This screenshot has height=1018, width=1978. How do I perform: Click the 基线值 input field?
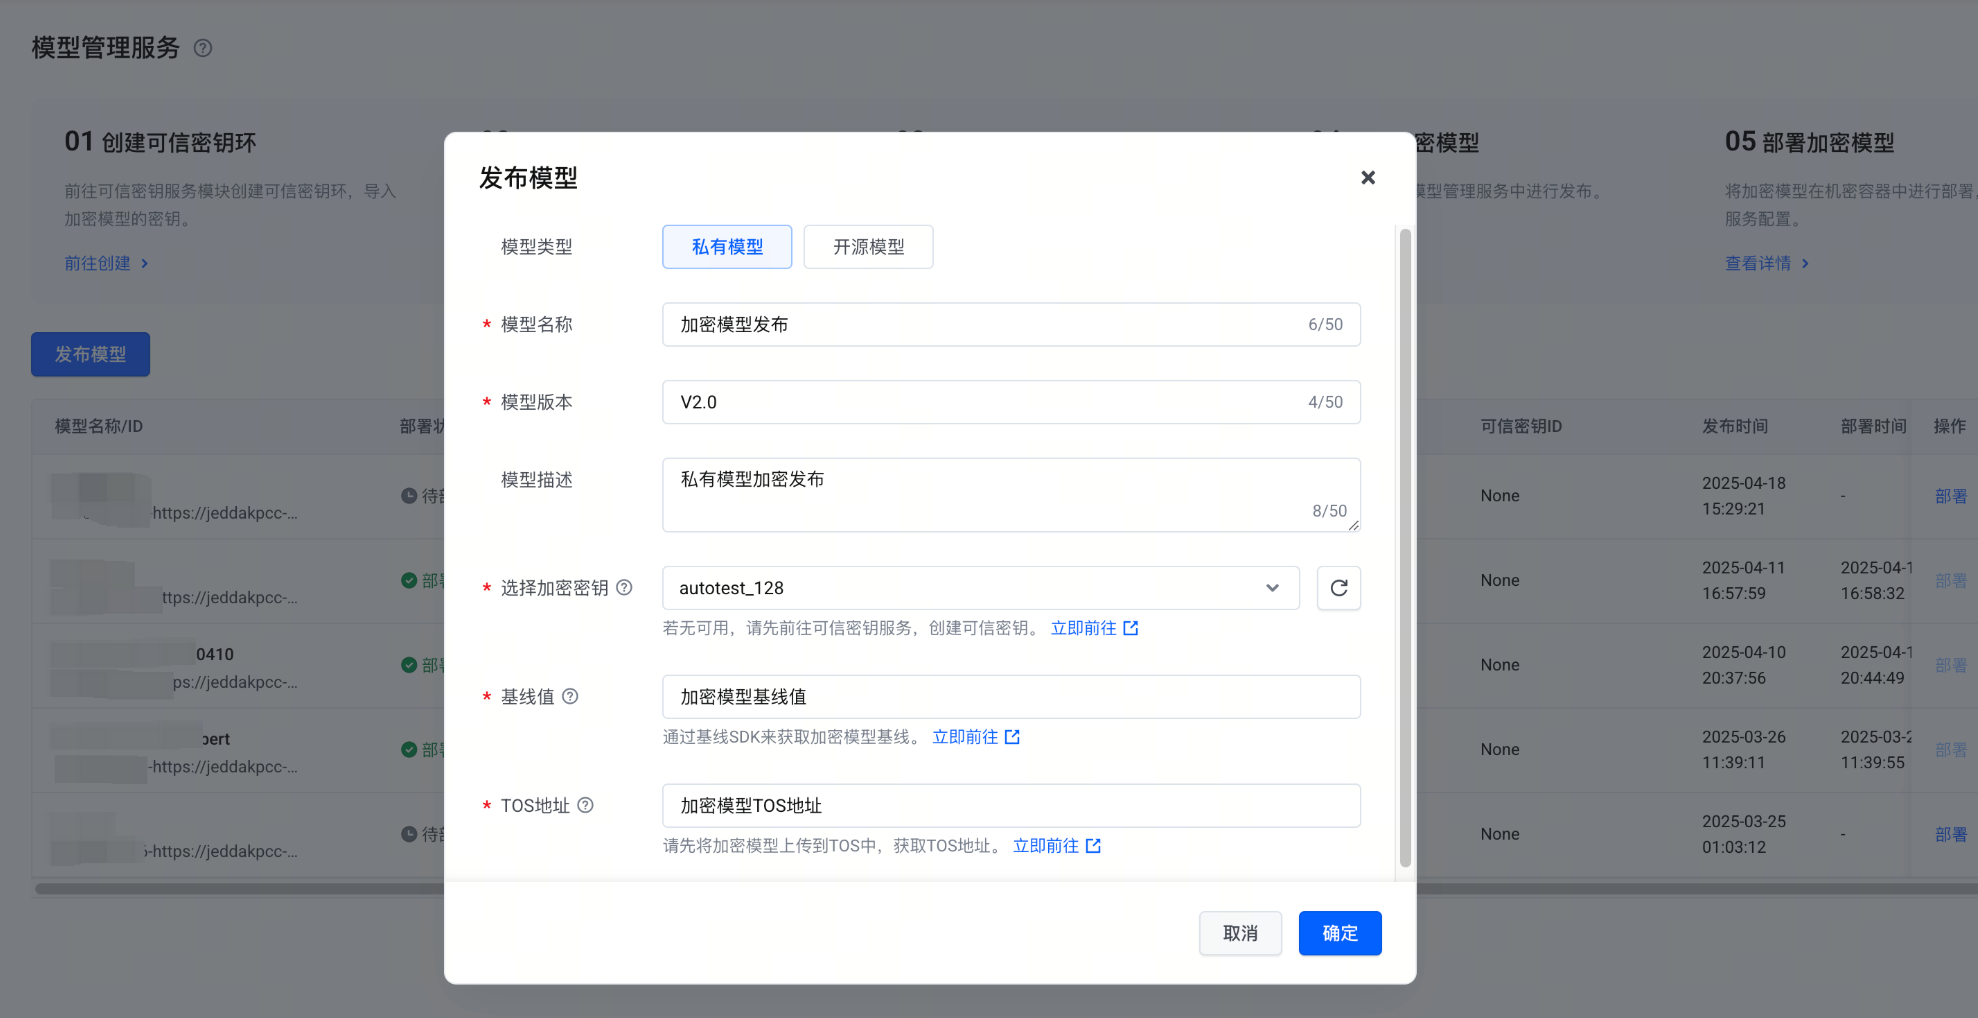tap(1011, 697)
